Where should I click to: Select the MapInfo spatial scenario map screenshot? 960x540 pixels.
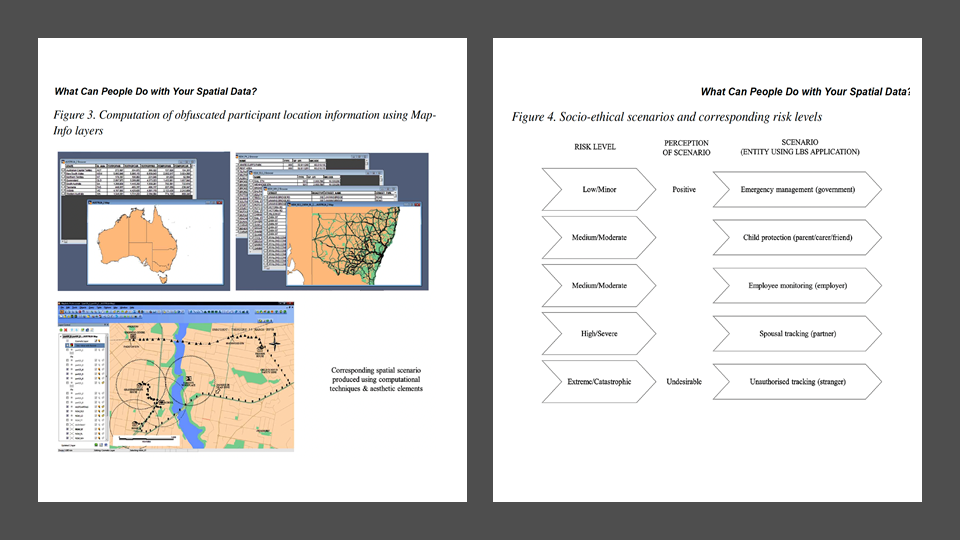pos(176,377)
